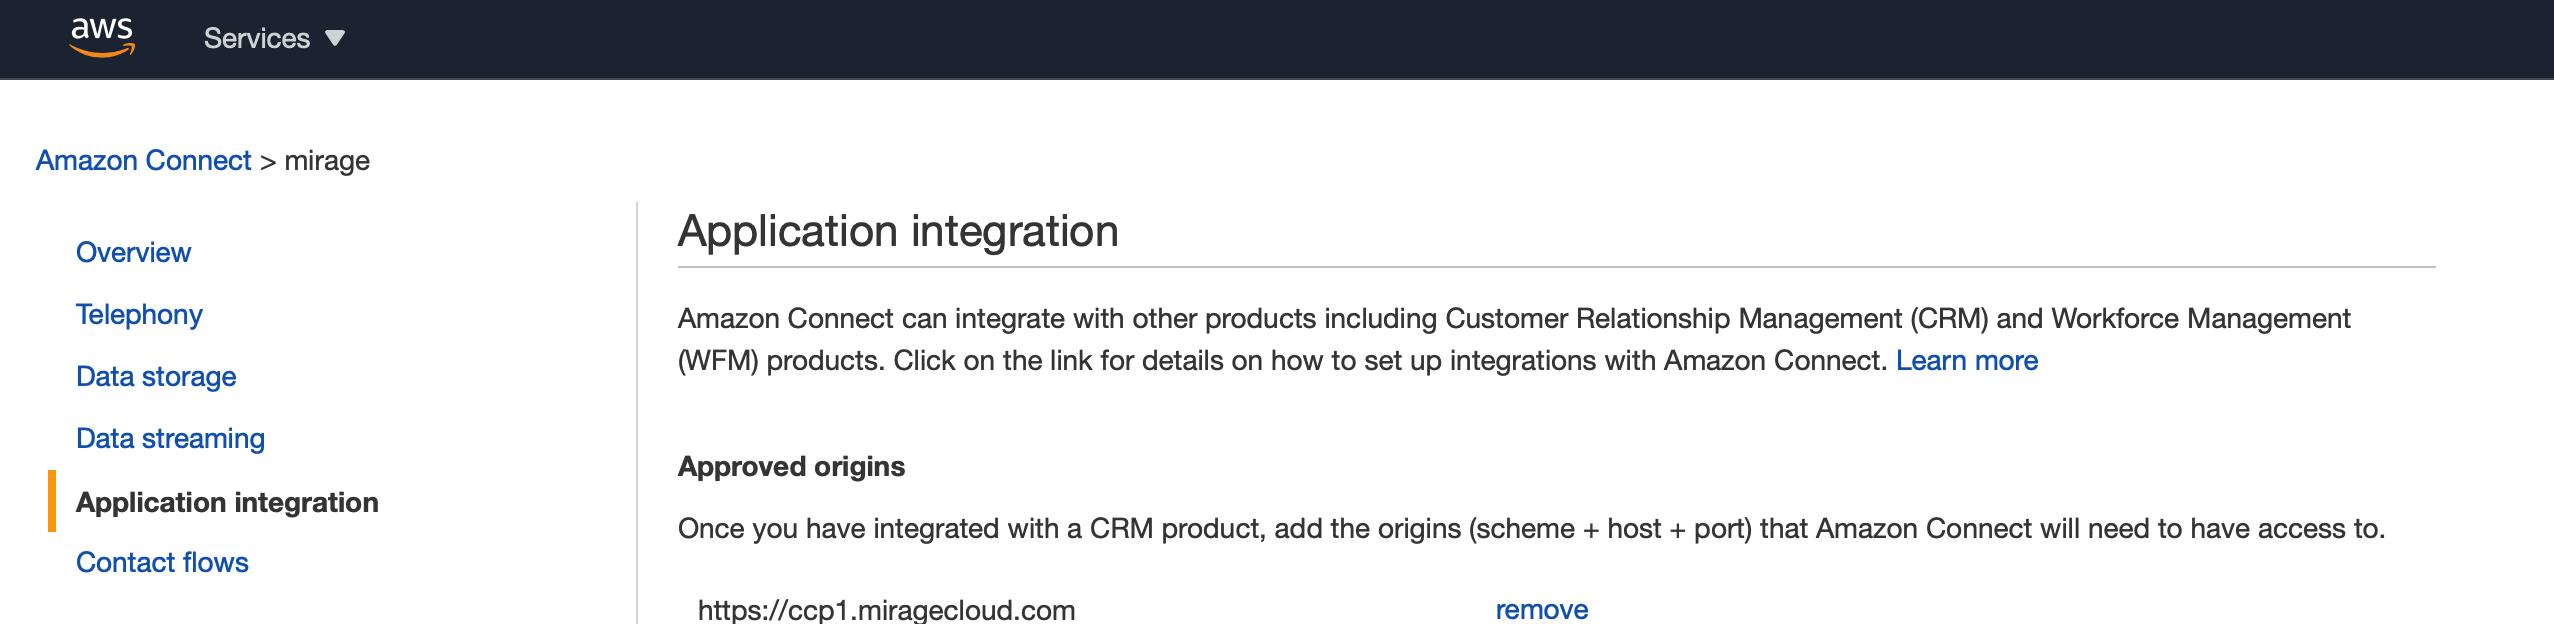Screen dimensions: 2554x624
Task: Click the breadcrumb separator arrow
Action: point(267,162)
